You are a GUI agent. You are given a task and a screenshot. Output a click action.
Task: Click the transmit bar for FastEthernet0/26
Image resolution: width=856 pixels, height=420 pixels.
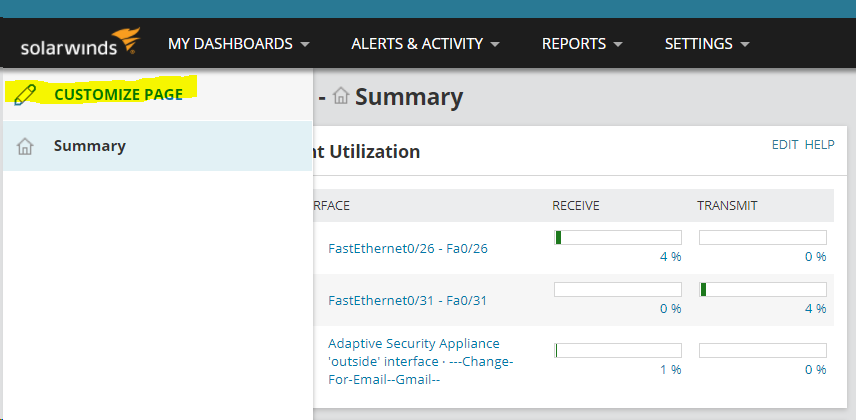pos(763,238)
